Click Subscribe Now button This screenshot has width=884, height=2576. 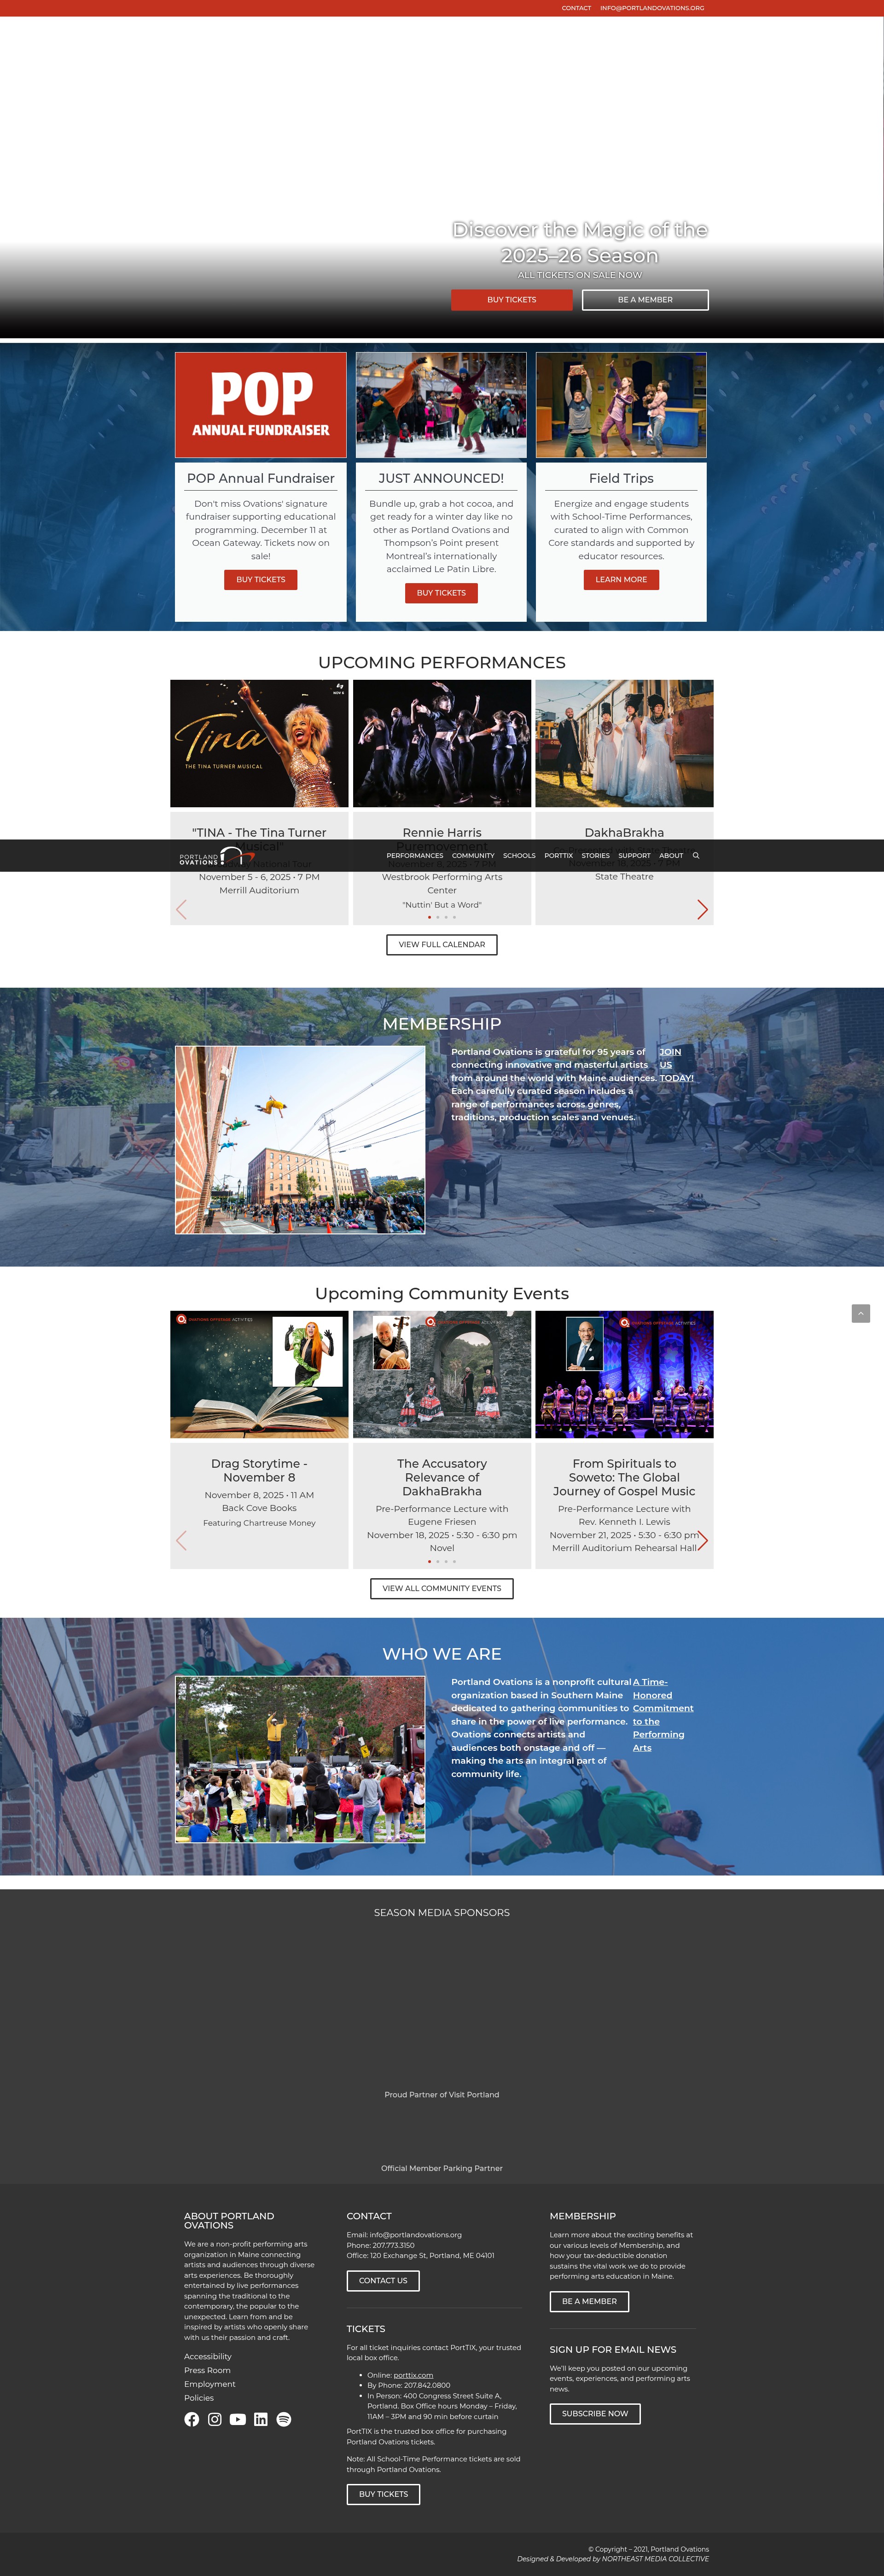coord(595,2413)
